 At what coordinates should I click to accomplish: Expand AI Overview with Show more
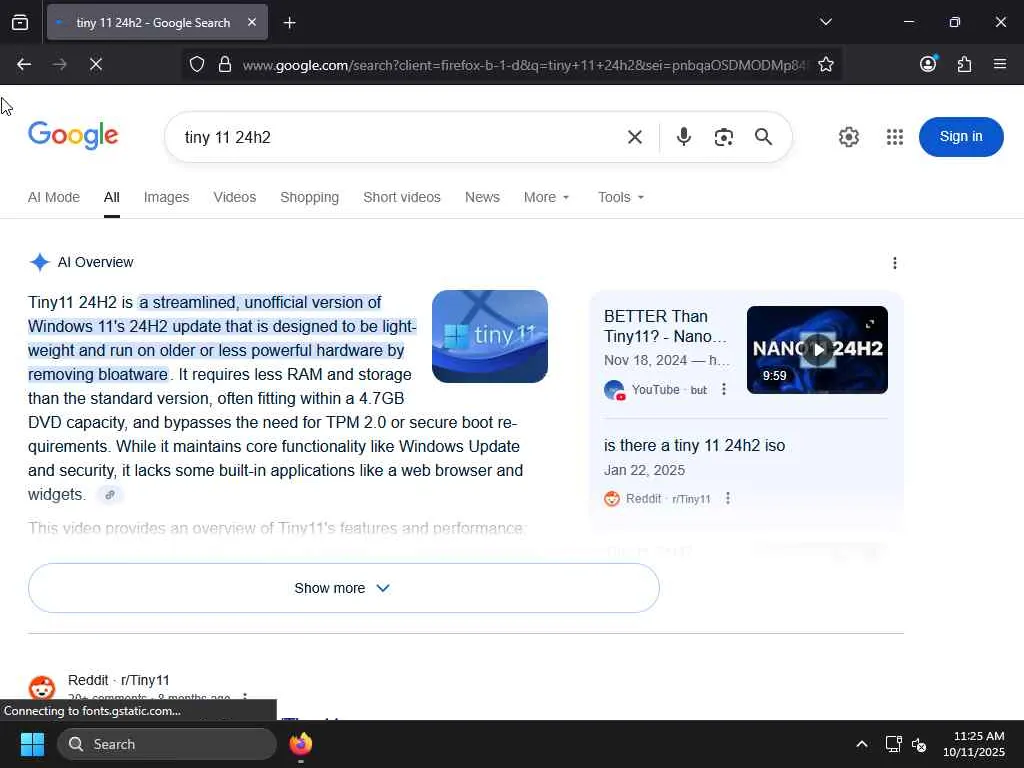point(344,588)
